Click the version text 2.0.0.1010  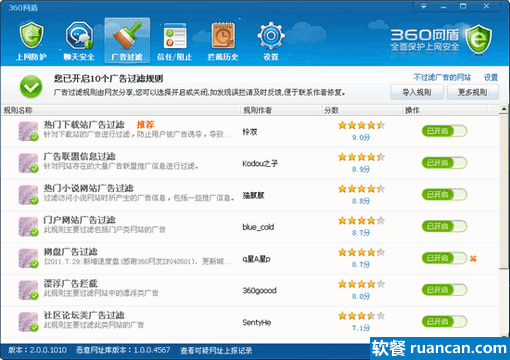click(48, 350)
